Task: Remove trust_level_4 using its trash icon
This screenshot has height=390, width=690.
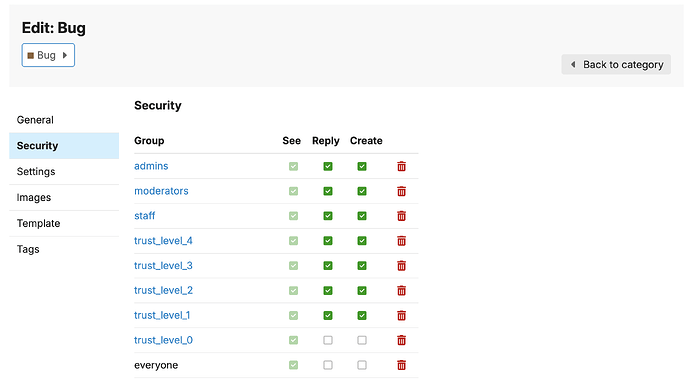Action: point(401,241)
